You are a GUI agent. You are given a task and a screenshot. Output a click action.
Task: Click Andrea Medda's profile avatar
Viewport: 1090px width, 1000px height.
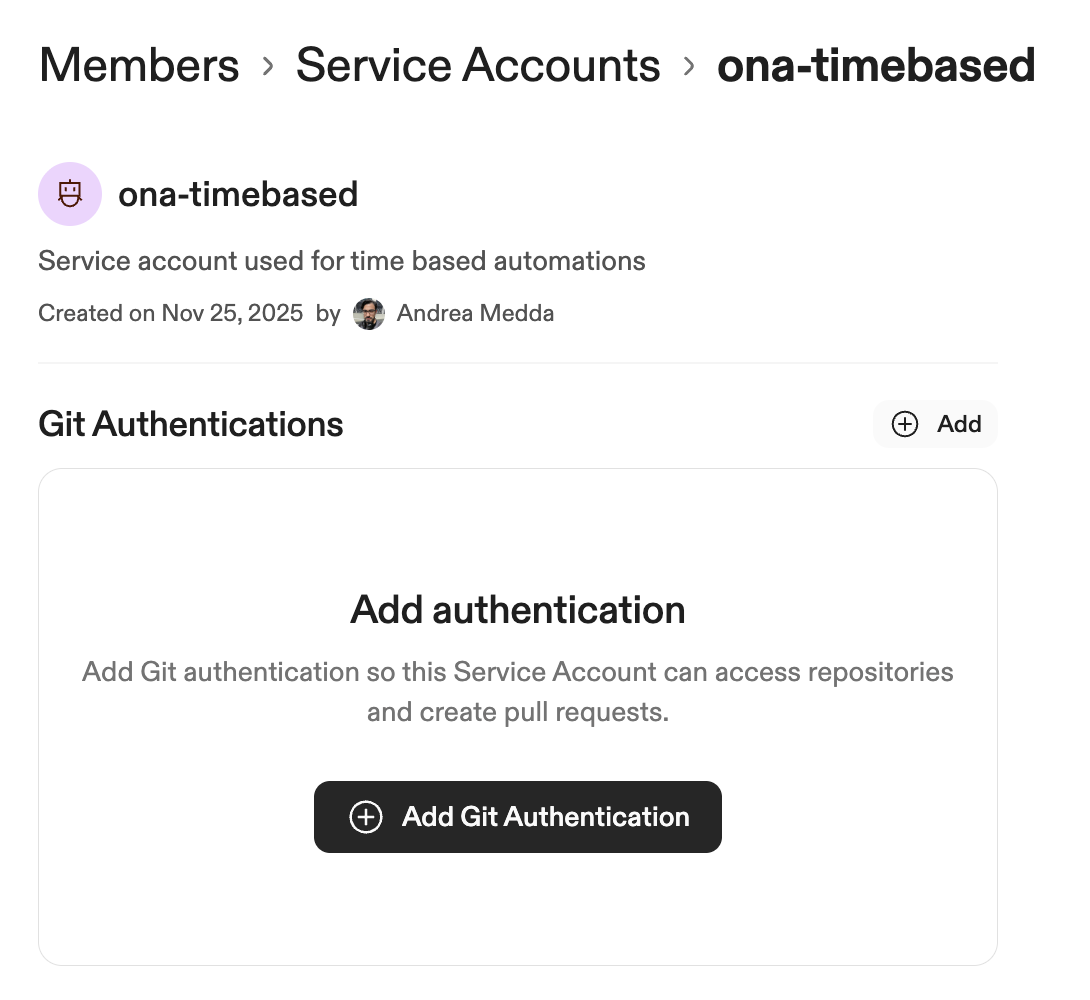[x=368, y=314]
